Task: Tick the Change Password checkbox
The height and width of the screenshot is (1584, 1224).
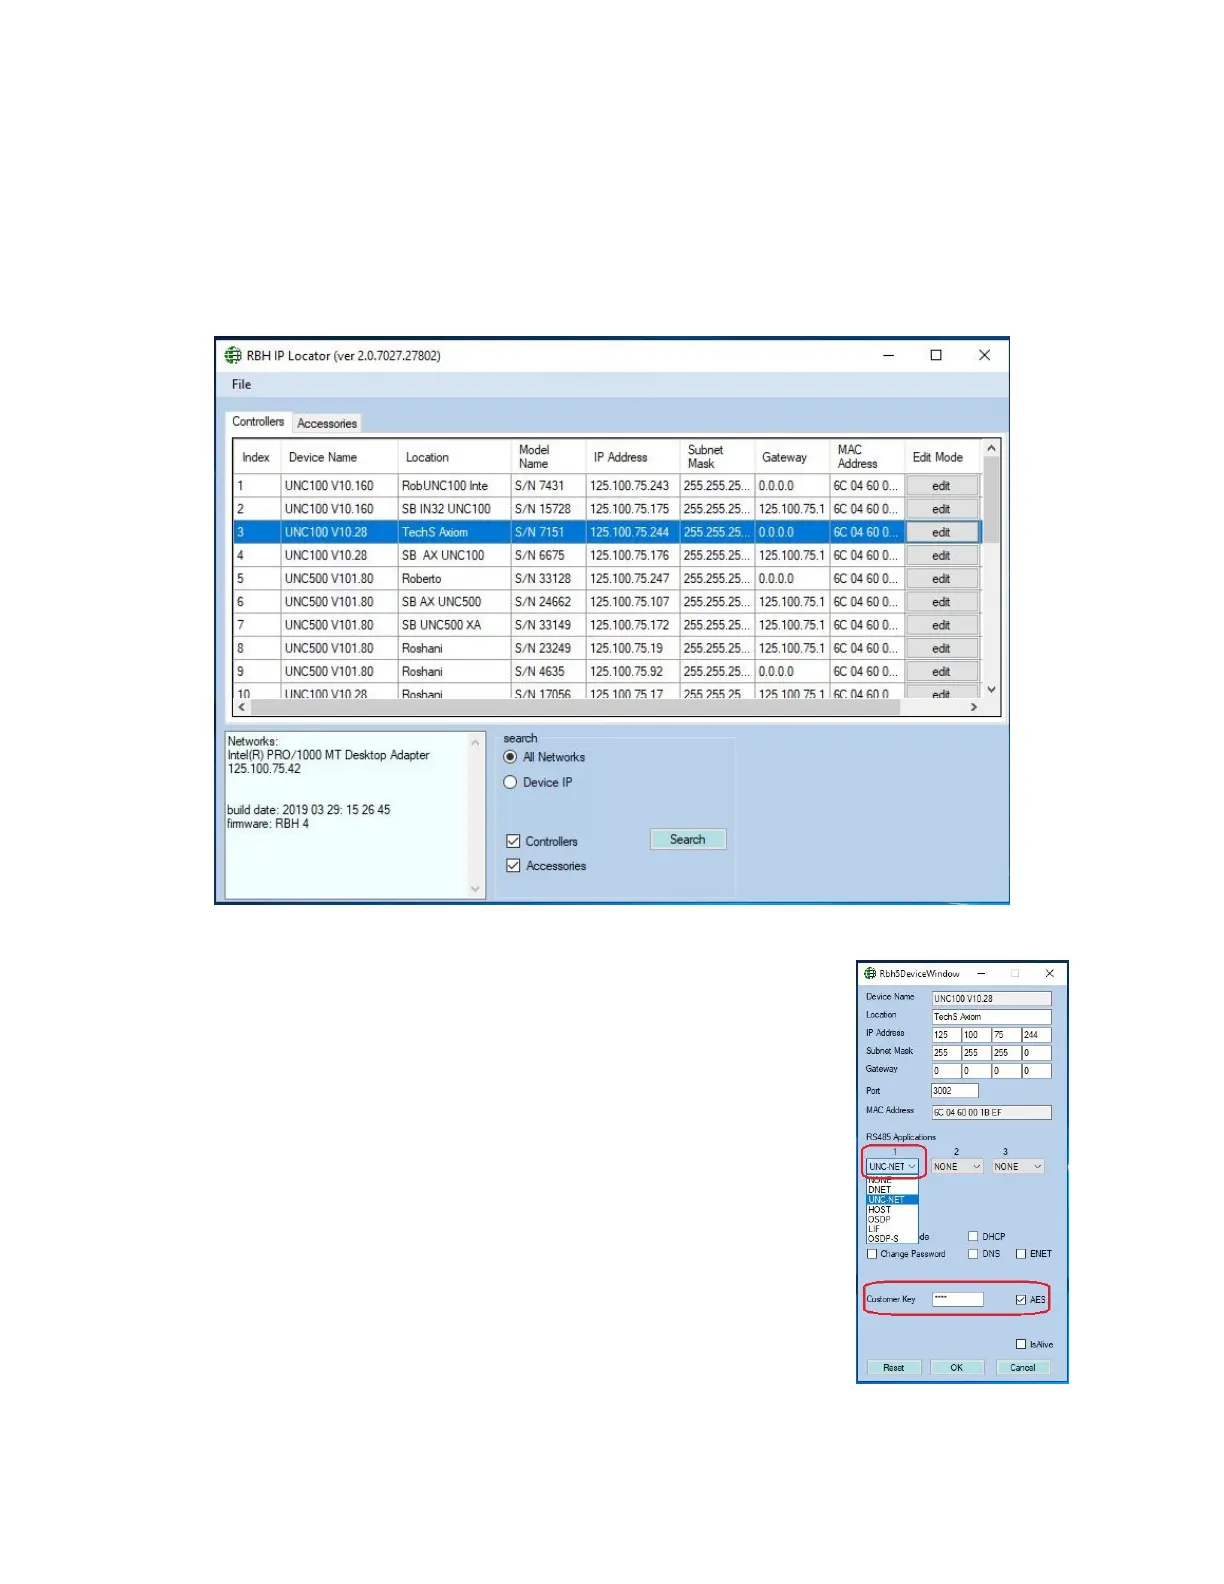Action: 872,1253
